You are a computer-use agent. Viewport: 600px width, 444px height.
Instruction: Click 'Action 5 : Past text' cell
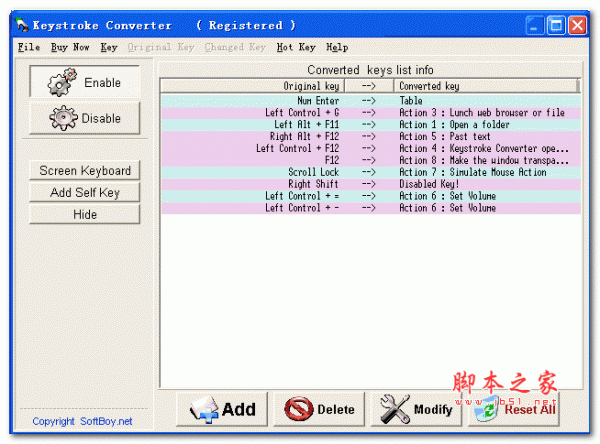[x=445, y=136]
